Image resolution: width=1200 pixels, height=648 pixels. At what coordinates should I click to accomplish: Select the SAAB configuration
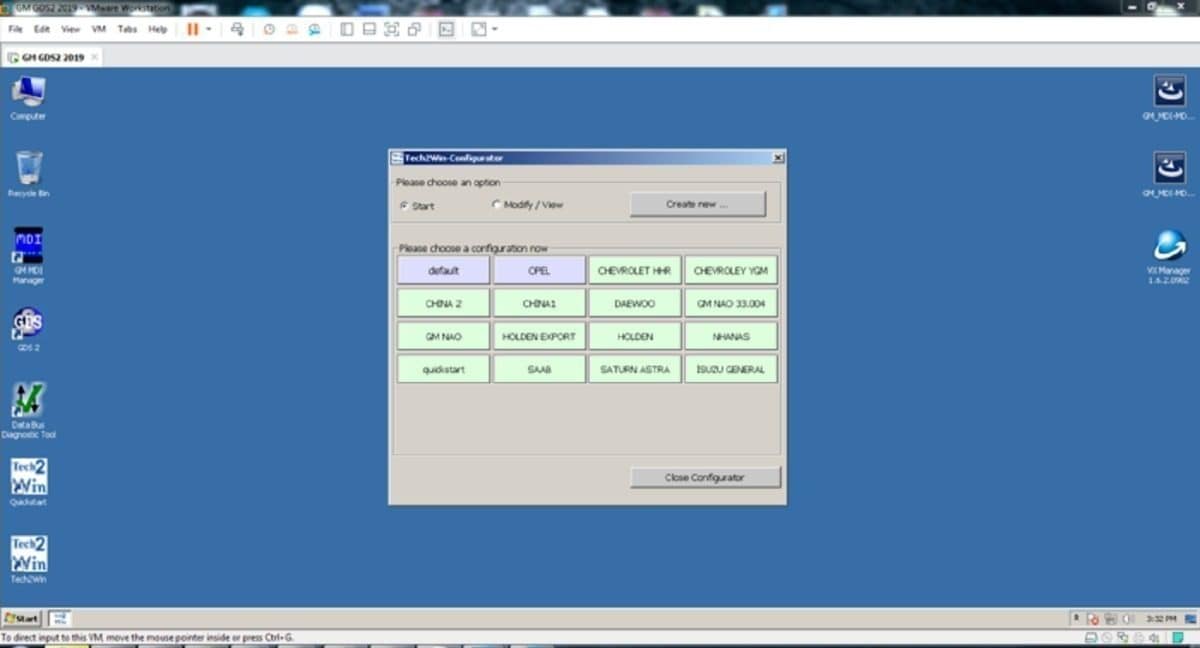click(539, 368)
